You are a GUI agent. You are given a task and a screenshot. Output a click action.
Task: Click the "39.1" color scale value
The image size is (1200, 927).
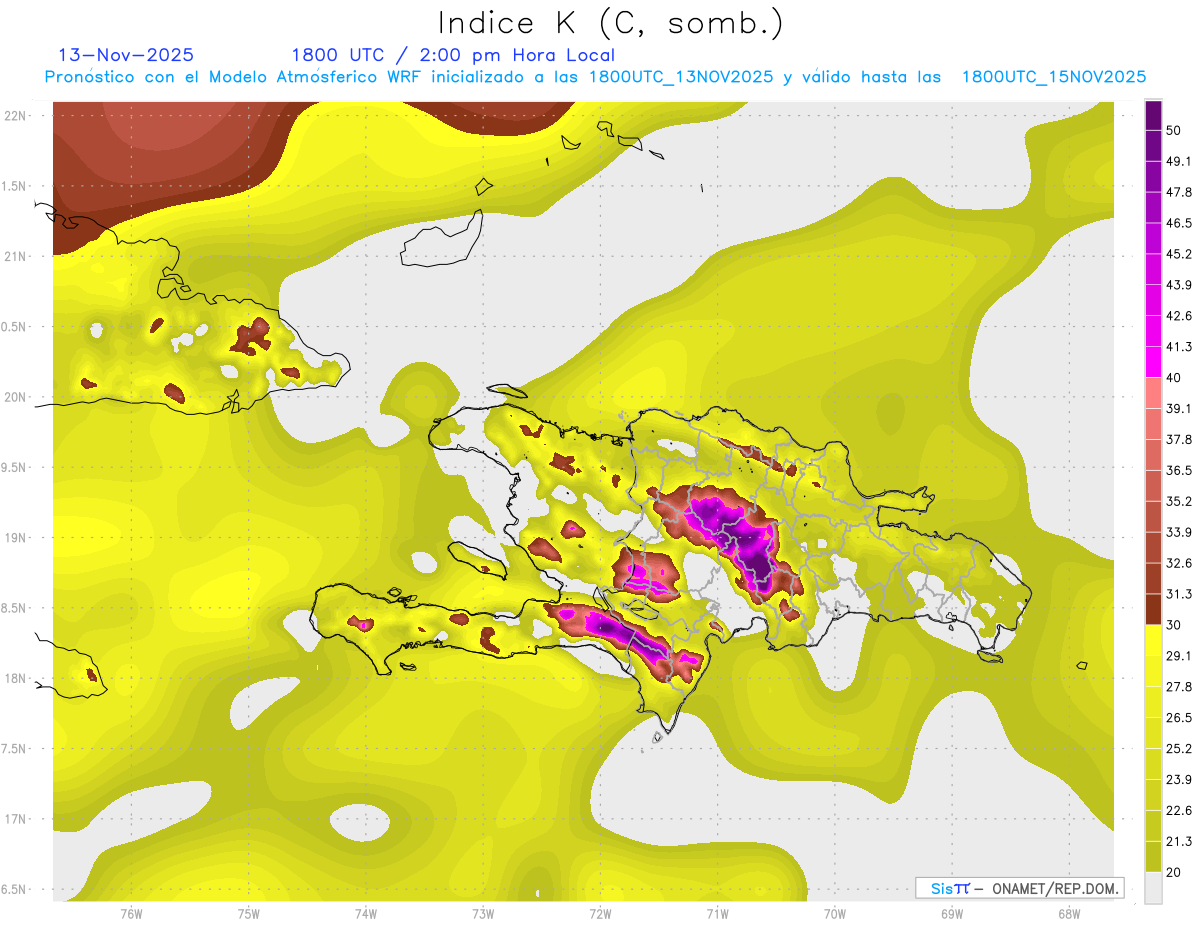[x=1179, y=408]
